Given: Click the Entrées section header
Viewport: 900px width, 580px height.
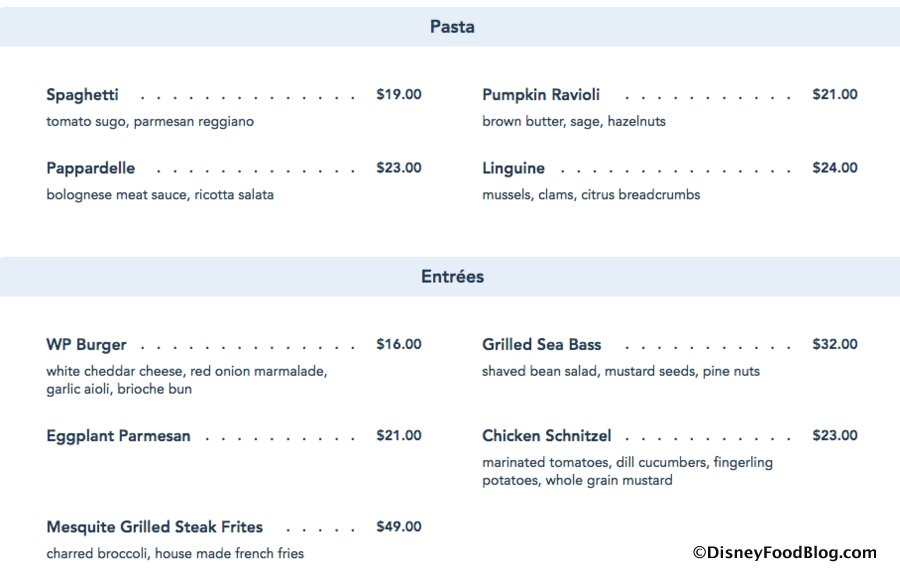Looking at the screenshot, I should tap(452, 277).
